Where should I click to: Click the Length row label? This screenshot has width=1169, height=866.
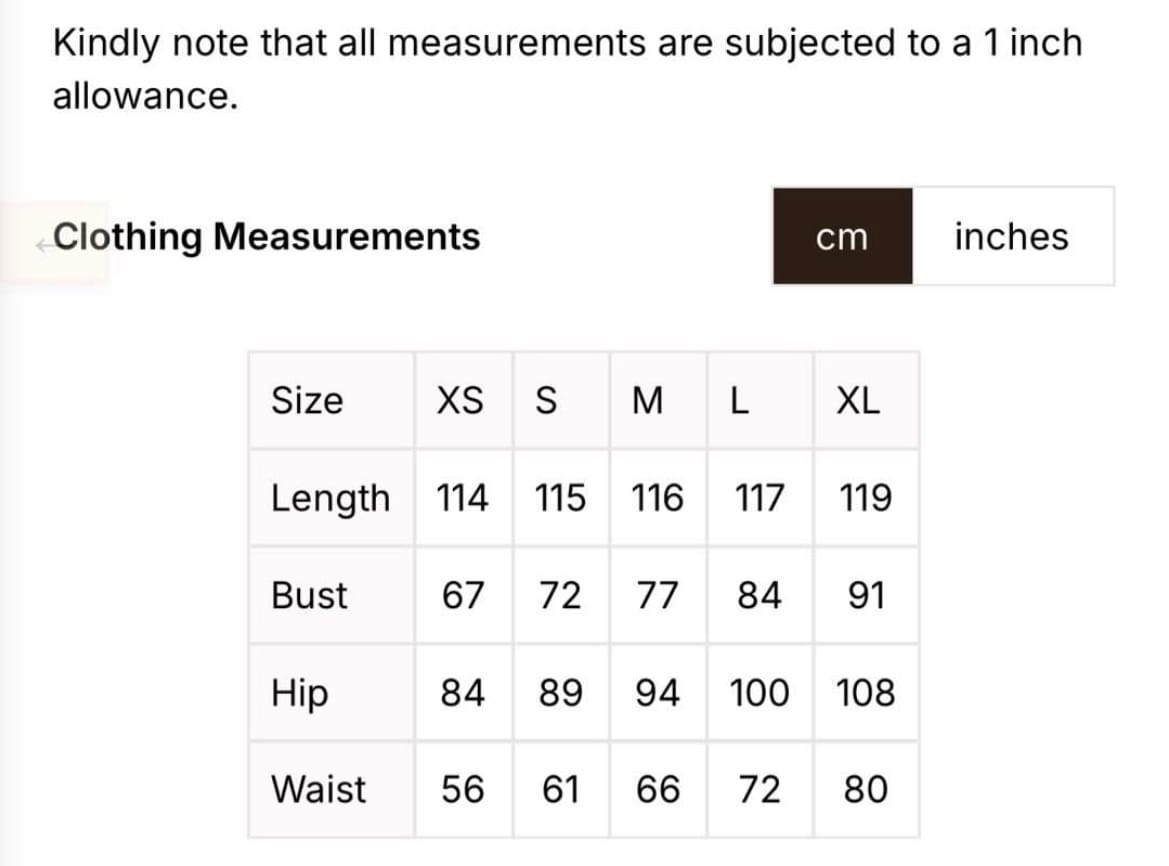tap(330, 498)
